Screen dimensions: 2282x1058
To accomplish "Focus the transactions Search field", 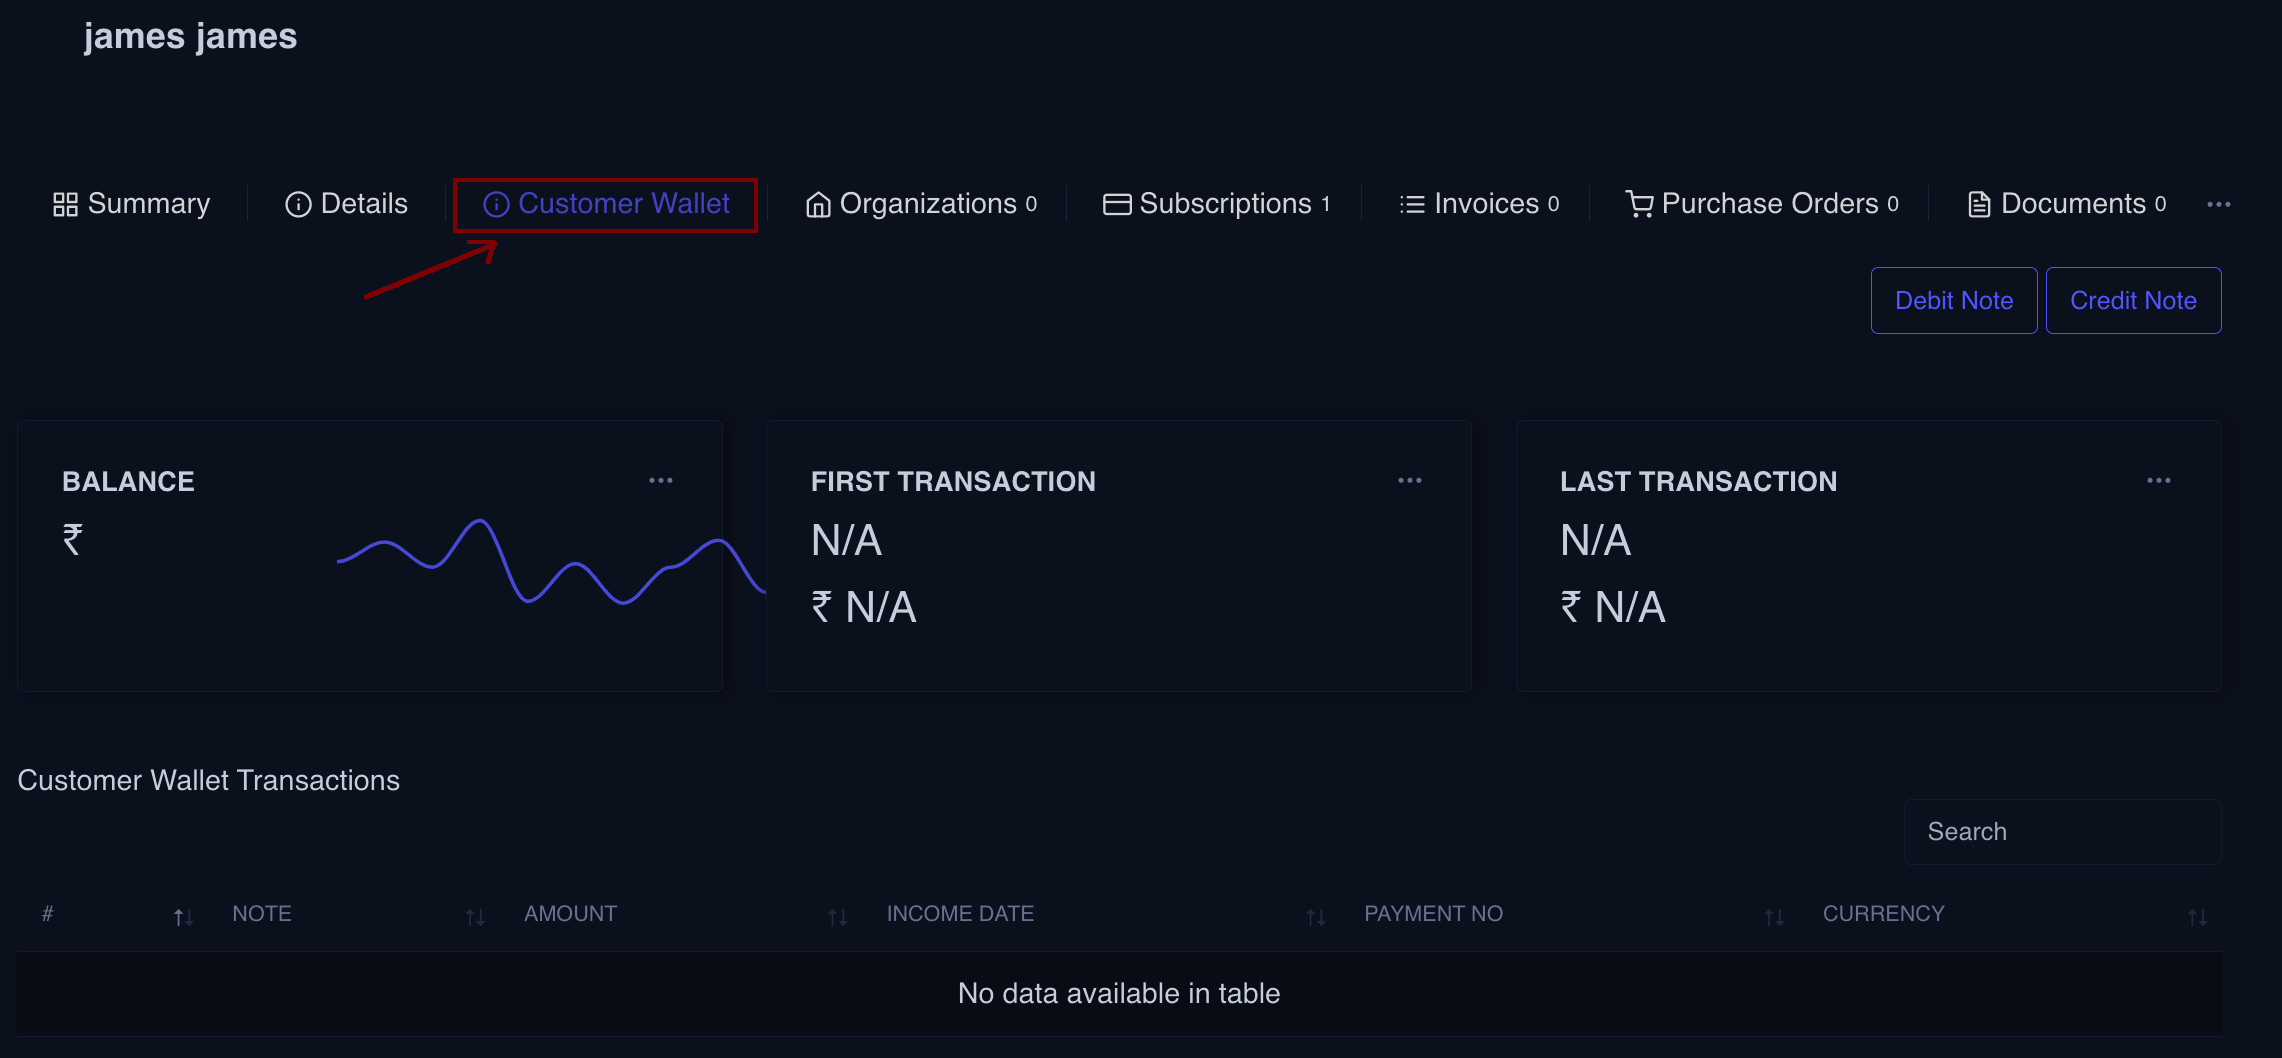I will (2061, 832).
